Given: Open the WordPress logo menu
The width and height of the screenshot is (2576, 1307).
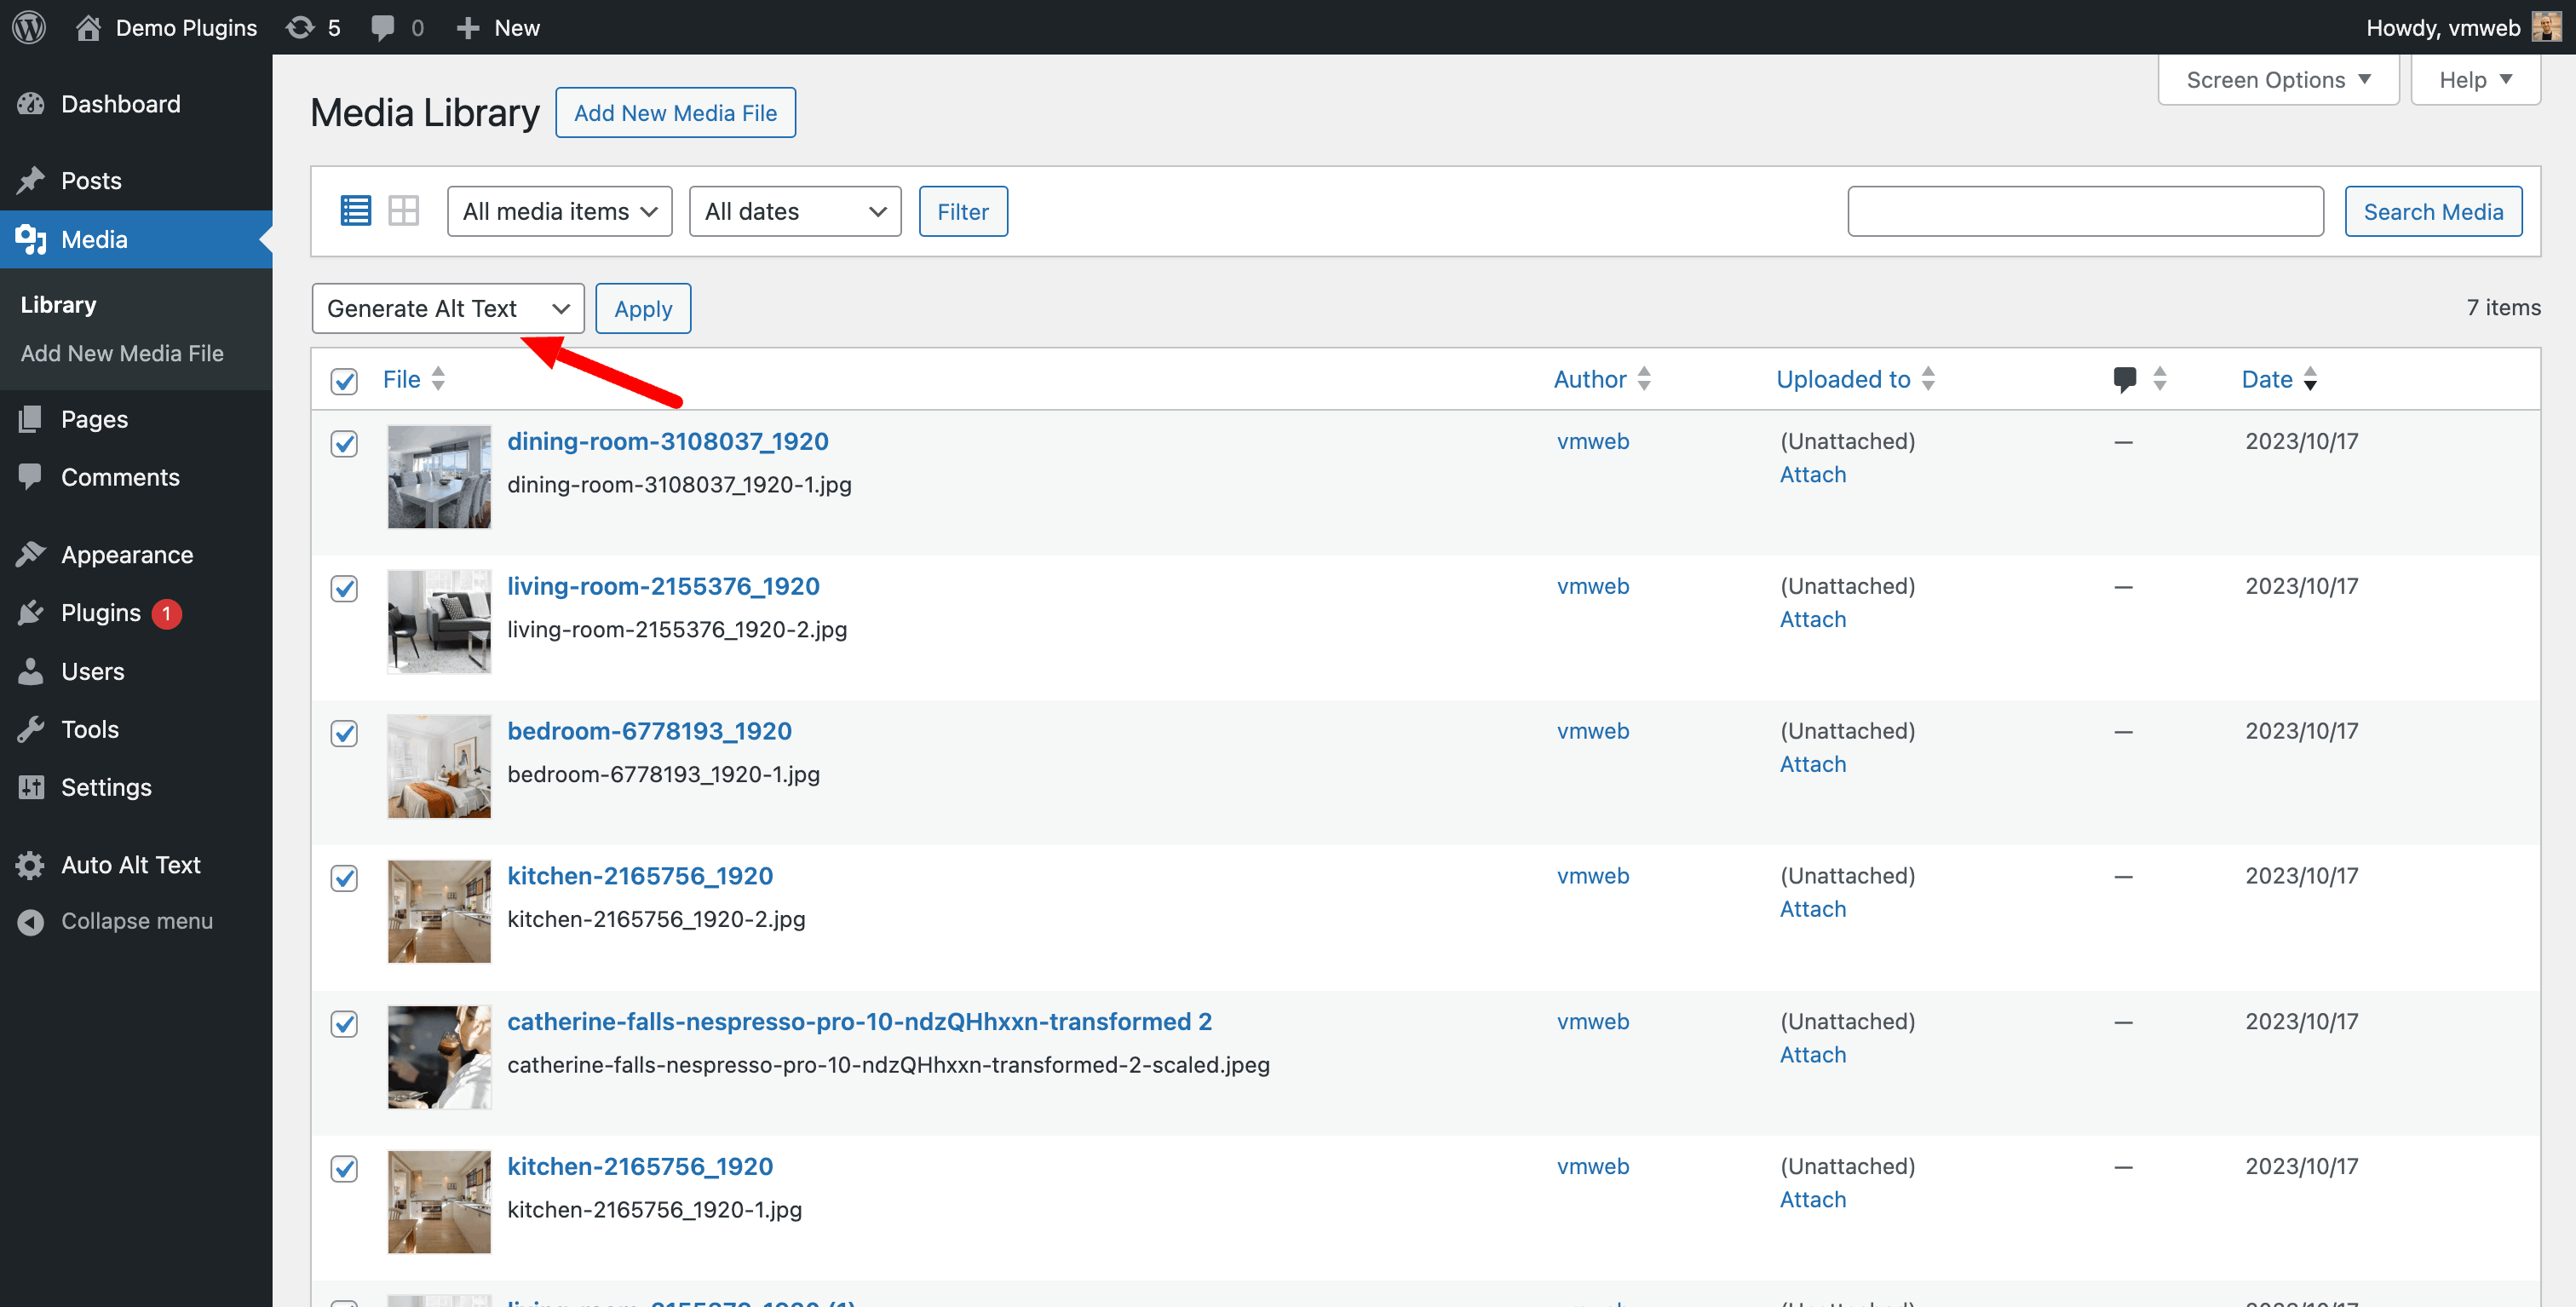Looking at the screenshot, I should click(29, 27).
